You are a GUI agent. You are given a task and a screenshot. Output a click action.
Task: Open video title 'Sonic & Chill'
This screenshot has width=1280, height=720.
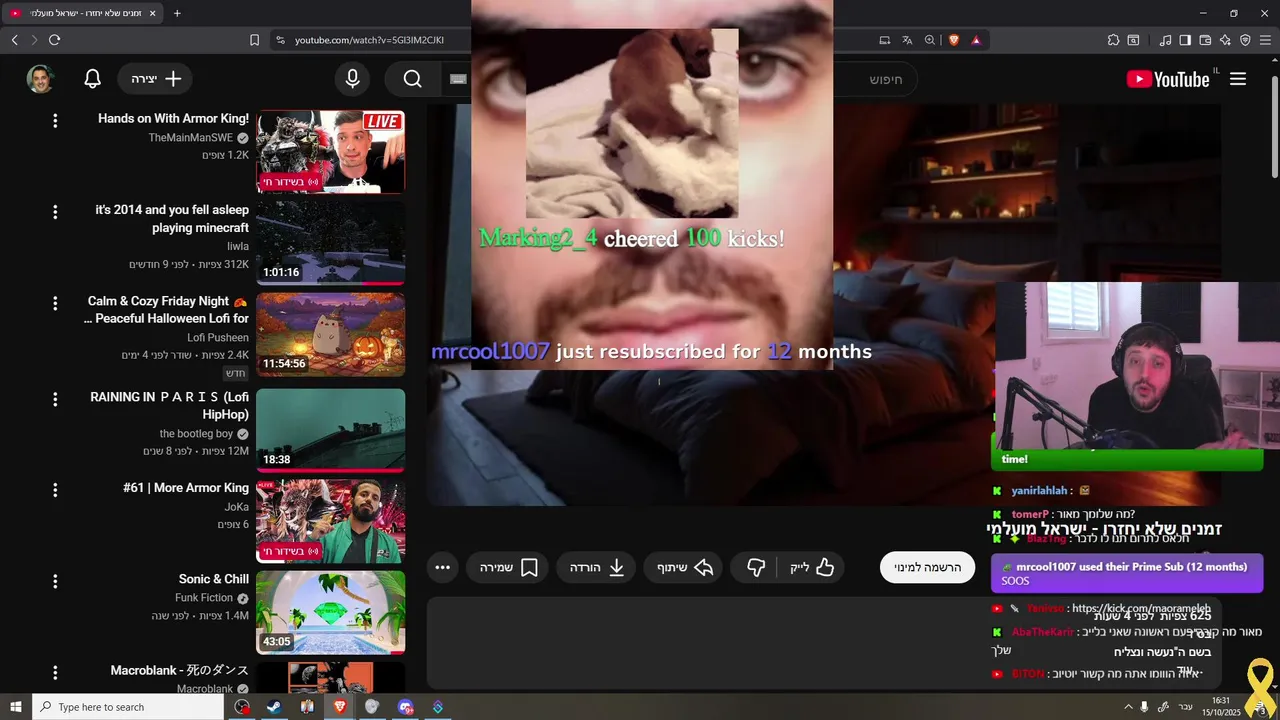(214, 579)
